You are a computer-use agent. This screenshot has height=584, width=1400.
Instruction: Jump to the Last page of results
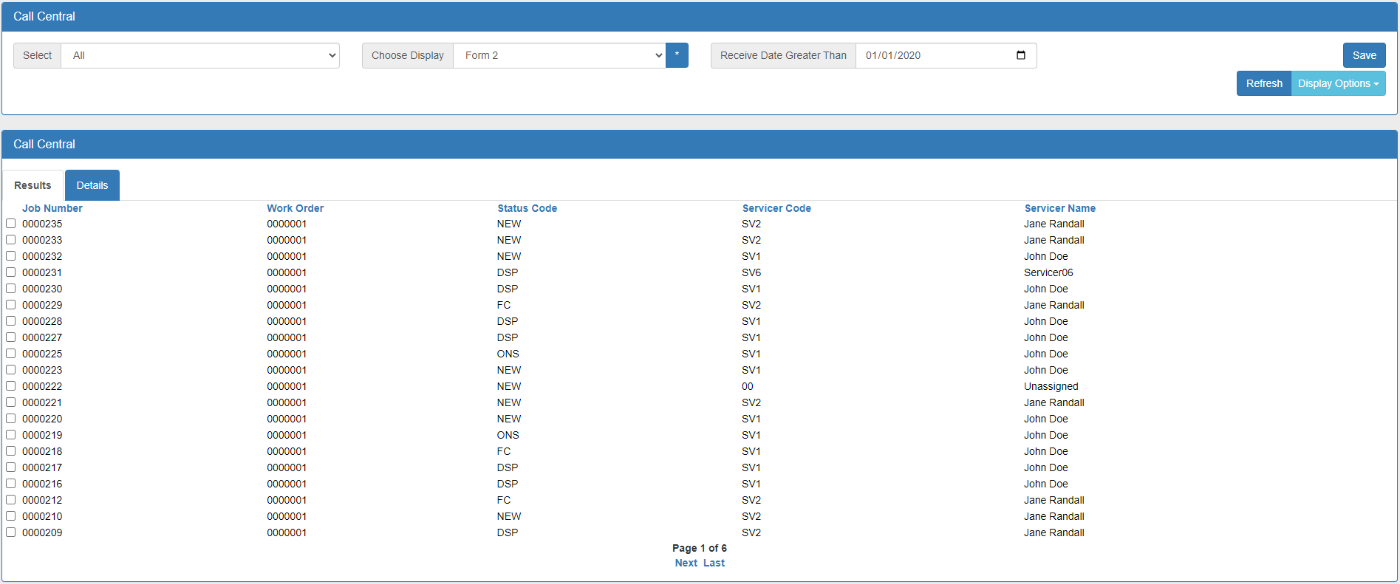click(x=713, y=562)
